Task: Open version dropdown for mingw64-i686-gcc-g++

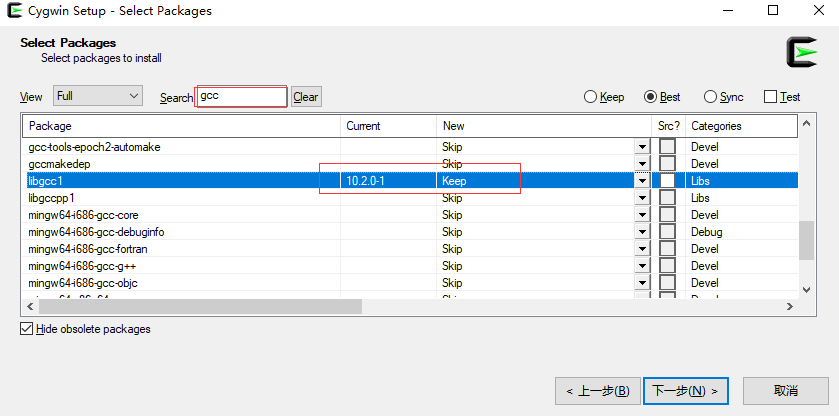Action: [642, 266]
